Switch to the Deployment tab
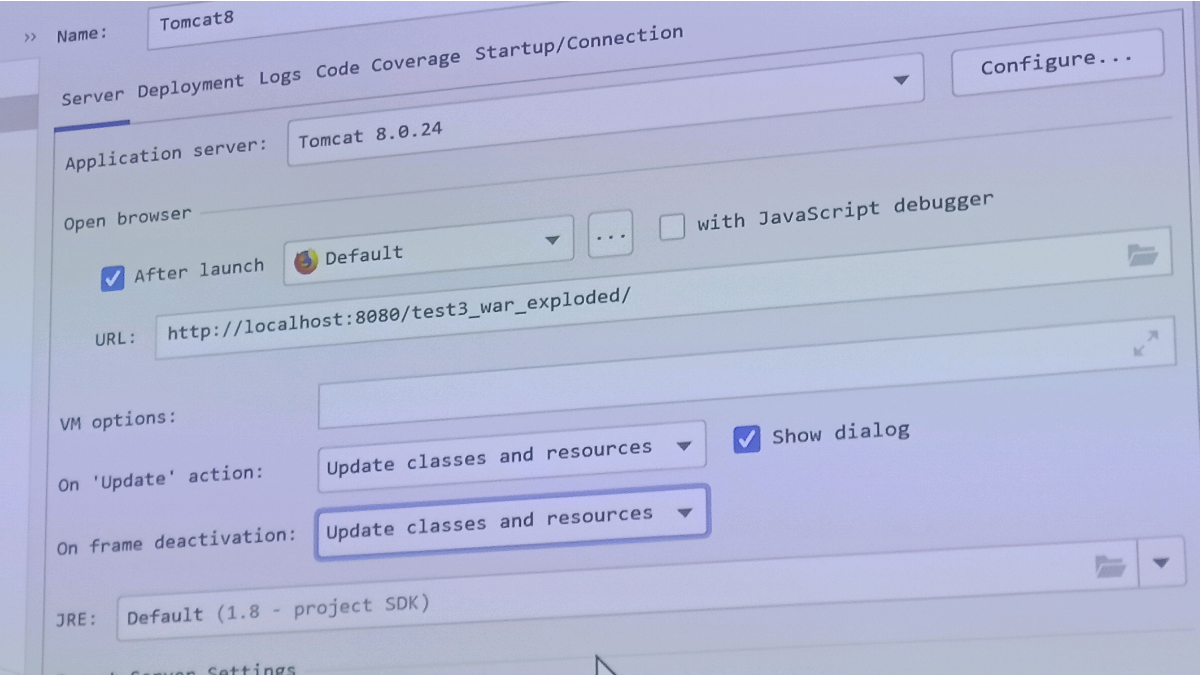The image size is (1200, 675). tap(190, 86)
